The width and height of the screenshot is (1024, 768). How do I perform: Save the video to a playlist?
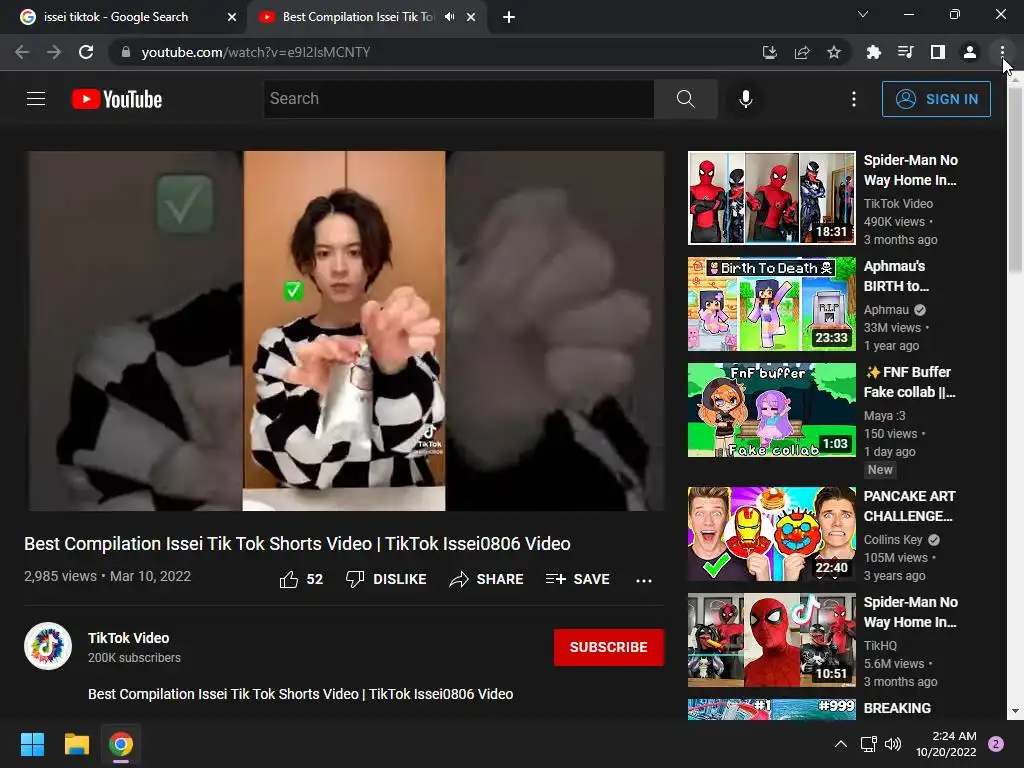click(578, 579)
